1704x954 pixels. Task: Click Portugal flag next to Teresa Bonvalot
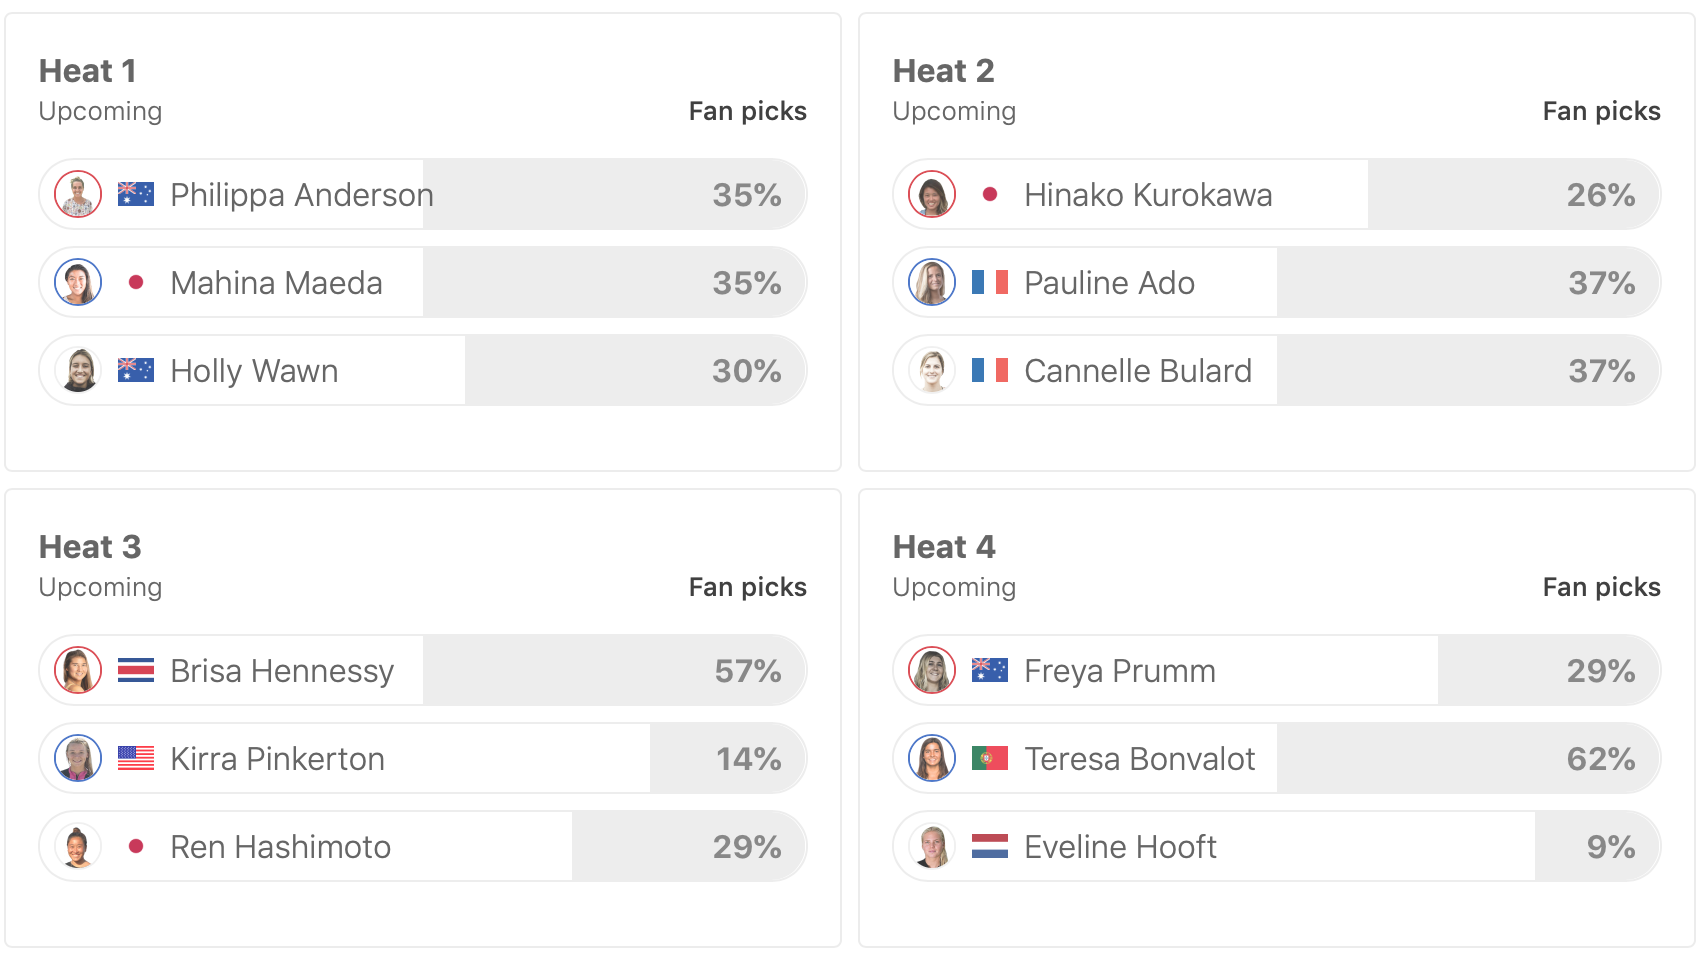(990, 758)
